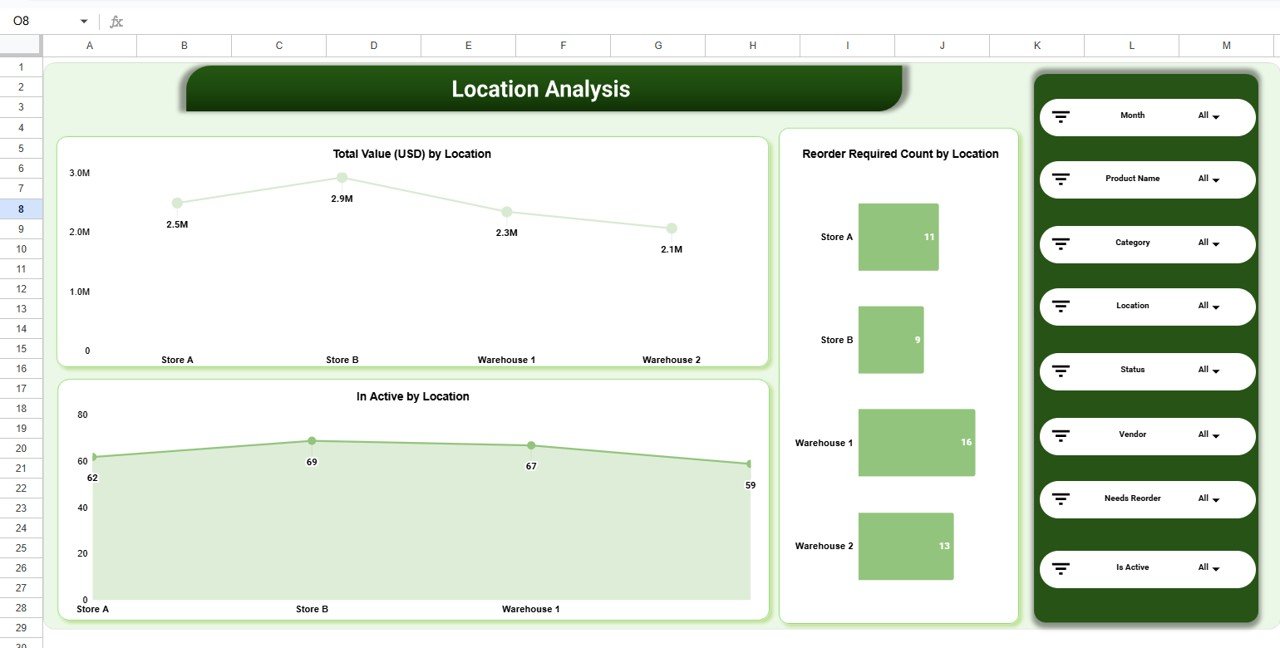The height and width of the screenshot is (648, 1280).
Task: Click the filter icon on the Status slicer
Action: (x=1061, y=371)
